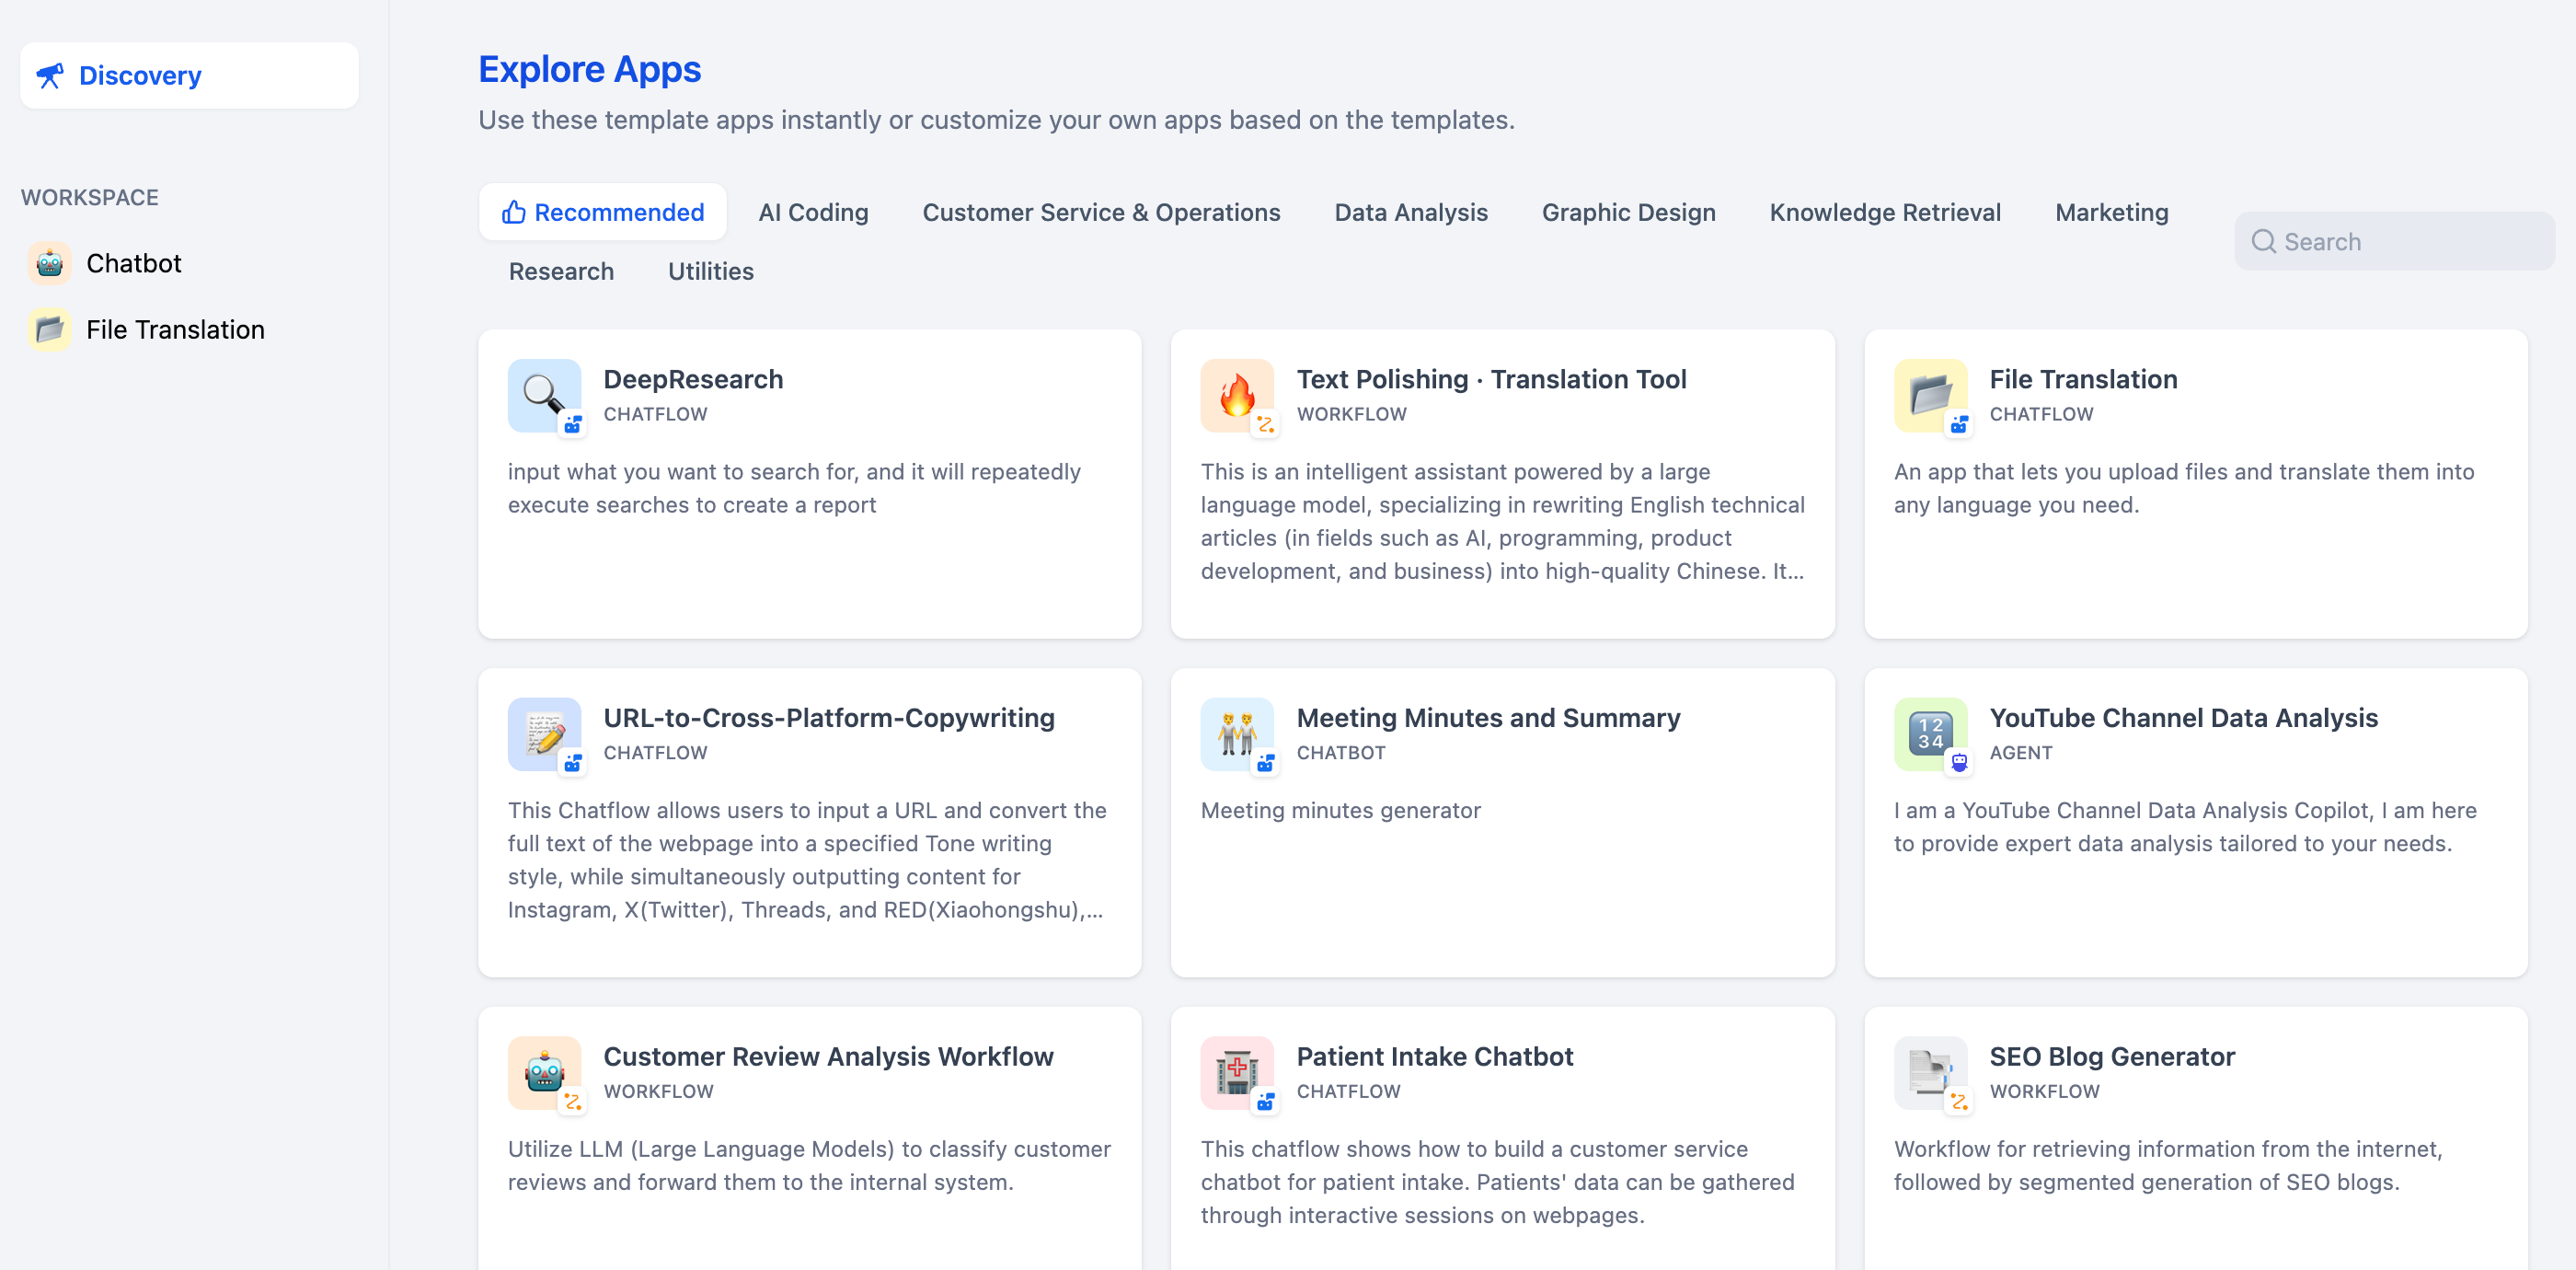This screenshot has height=1270, width=2576.
Task: Switch to the AI Coding tab
Action: pos(813,212)
